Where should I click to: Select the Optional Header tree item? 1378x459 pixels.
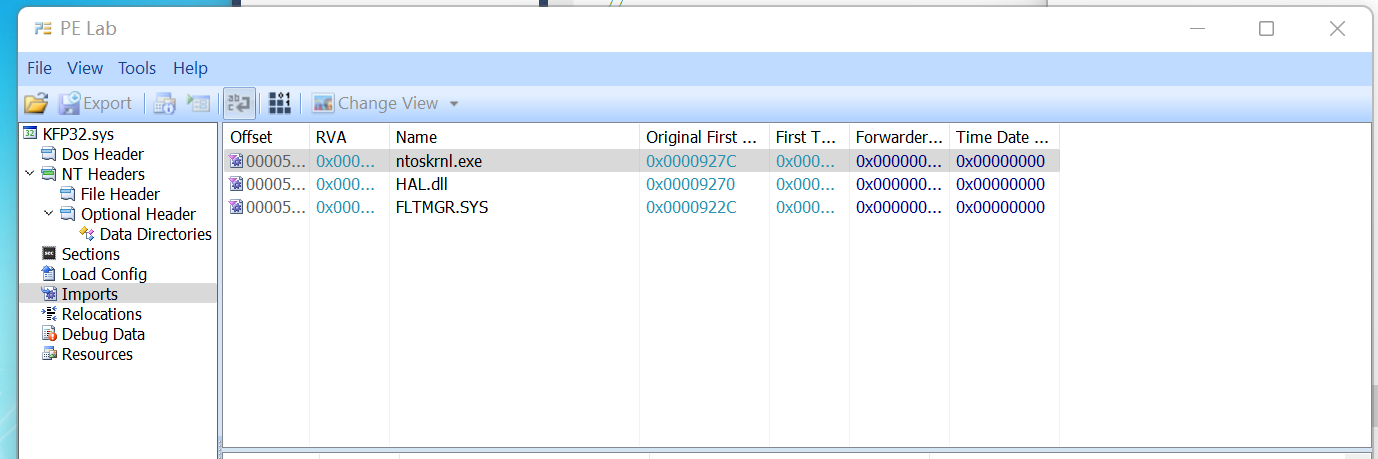click(x=138, y=214)
